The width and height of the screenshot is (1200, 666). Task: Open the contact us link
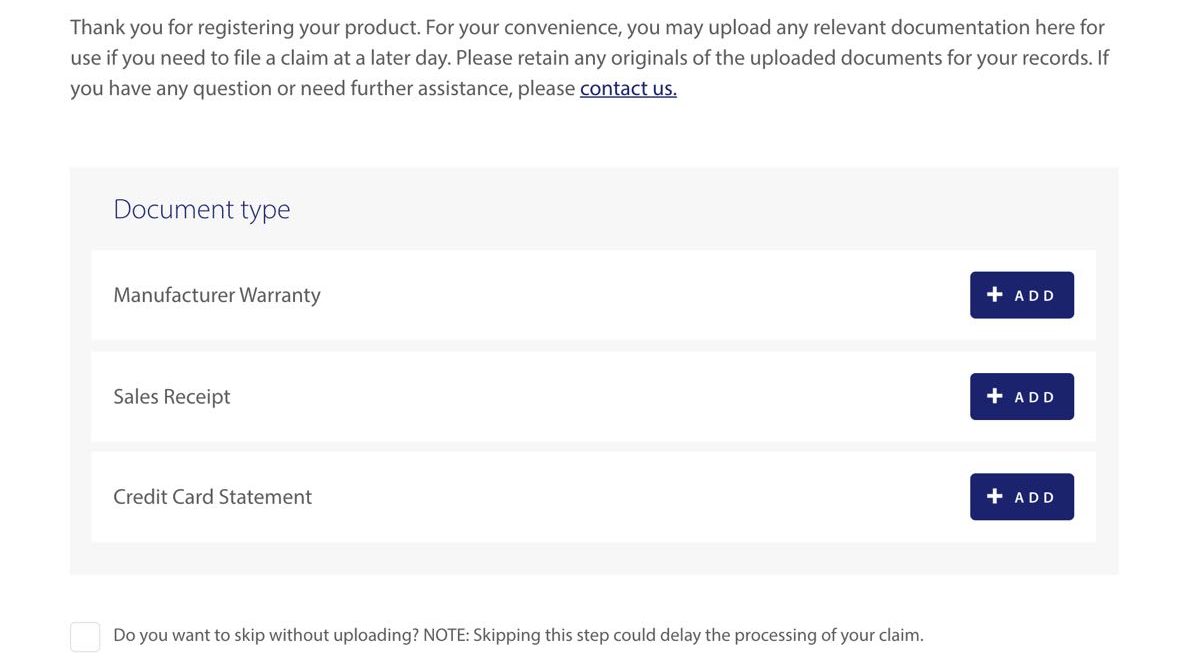[628, 88]
